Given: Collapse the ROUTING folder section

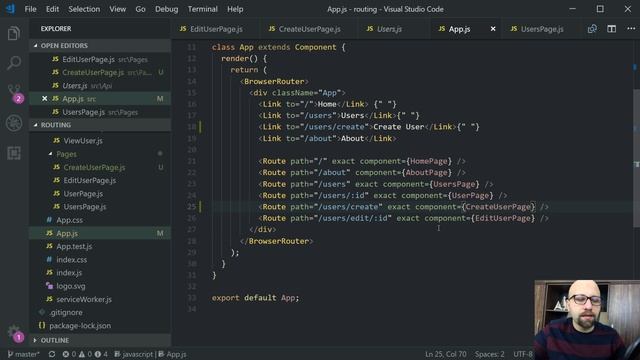Looking at the screenshot, I should click(x=100, y=125).
